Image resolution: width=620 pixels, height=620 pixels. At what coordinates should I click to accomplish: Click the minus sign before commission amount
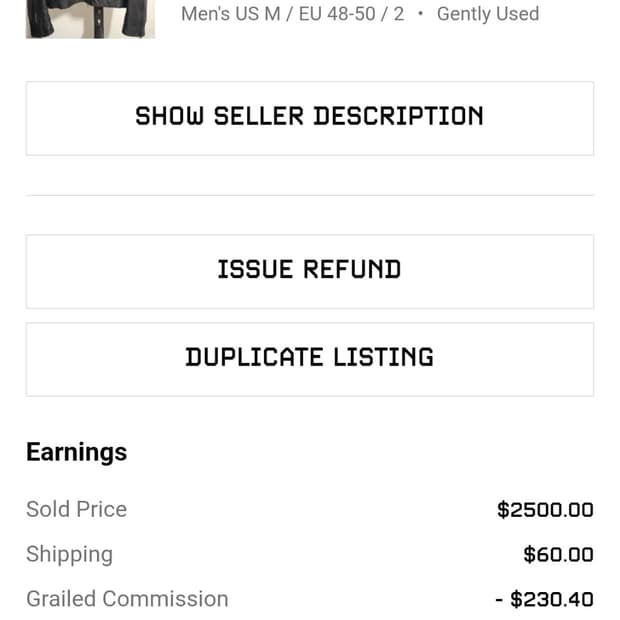[499, 599]
